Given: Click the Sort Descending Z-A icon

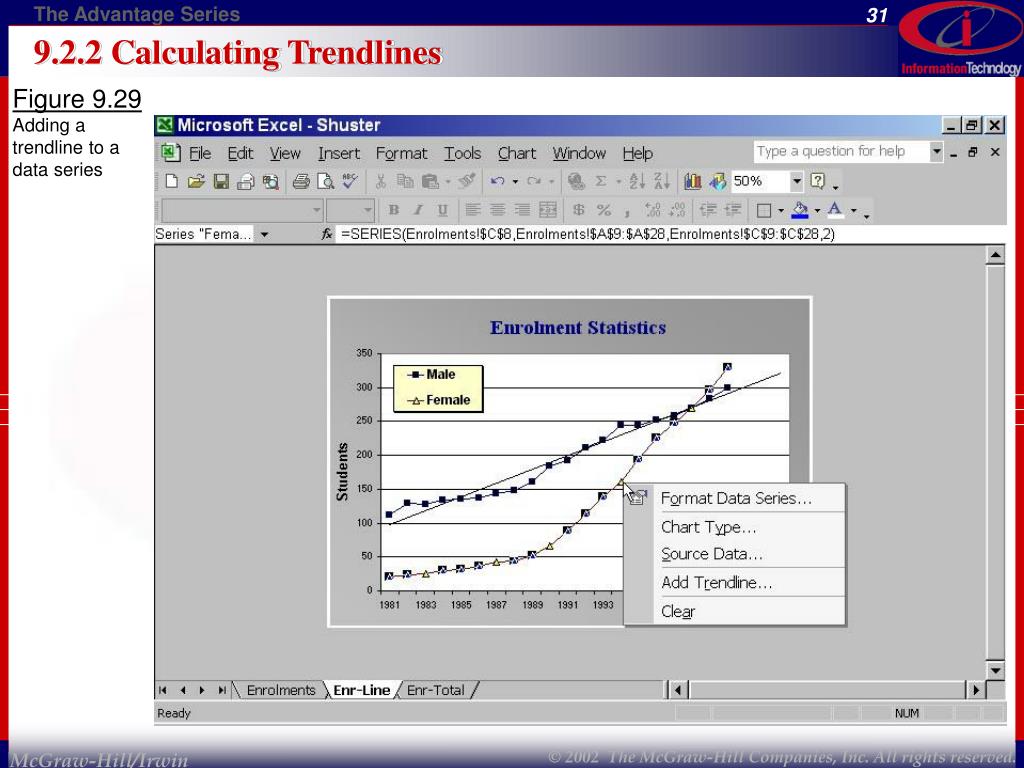Looking at the screenshot, I should click(x=662, y=182).
